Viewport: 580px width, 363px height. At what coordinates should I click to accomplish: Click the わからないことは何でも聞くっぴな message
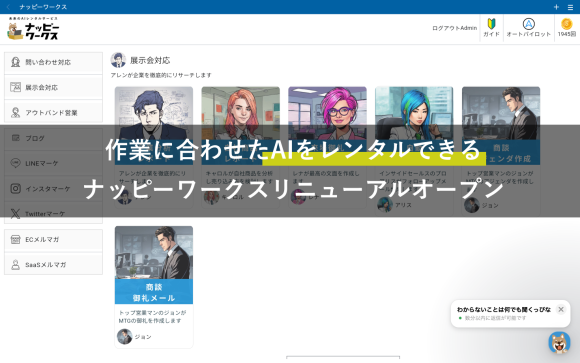pos(504,309)
